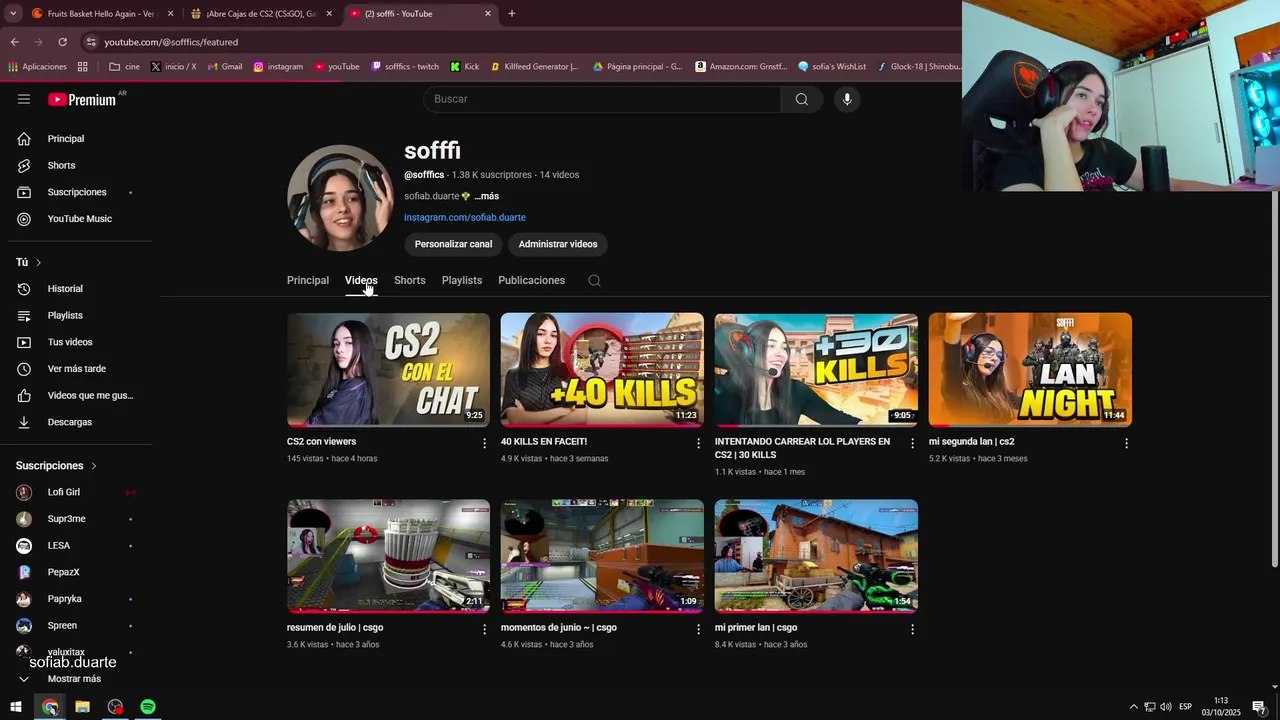1280x720 pixels.
Task: Reload the page in browser toolbar
Action: 62,42
